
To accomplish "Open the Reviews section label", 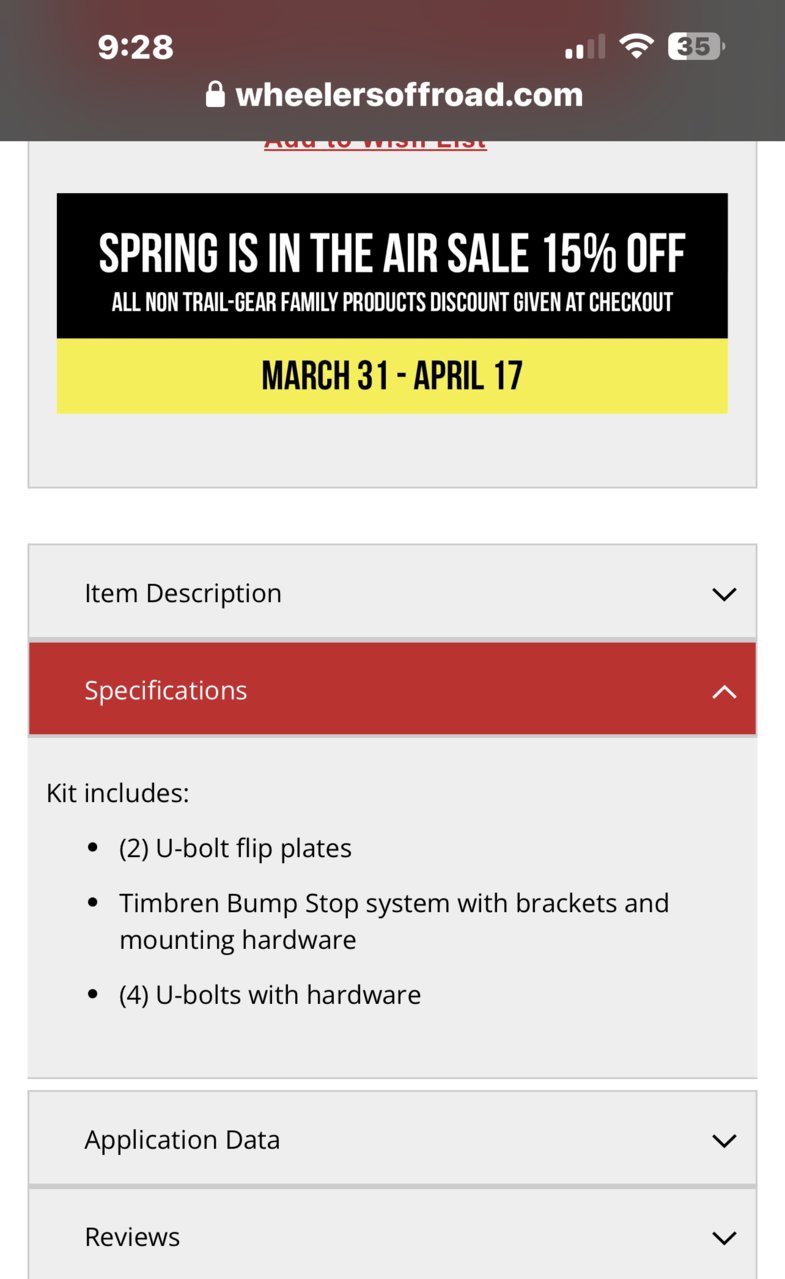I will 132,1237.
